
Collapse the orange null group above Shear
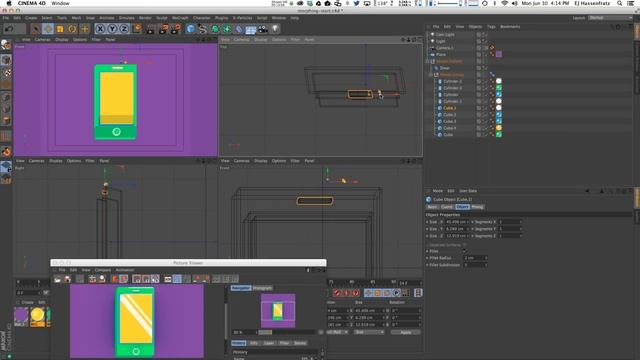pos(428,61)
